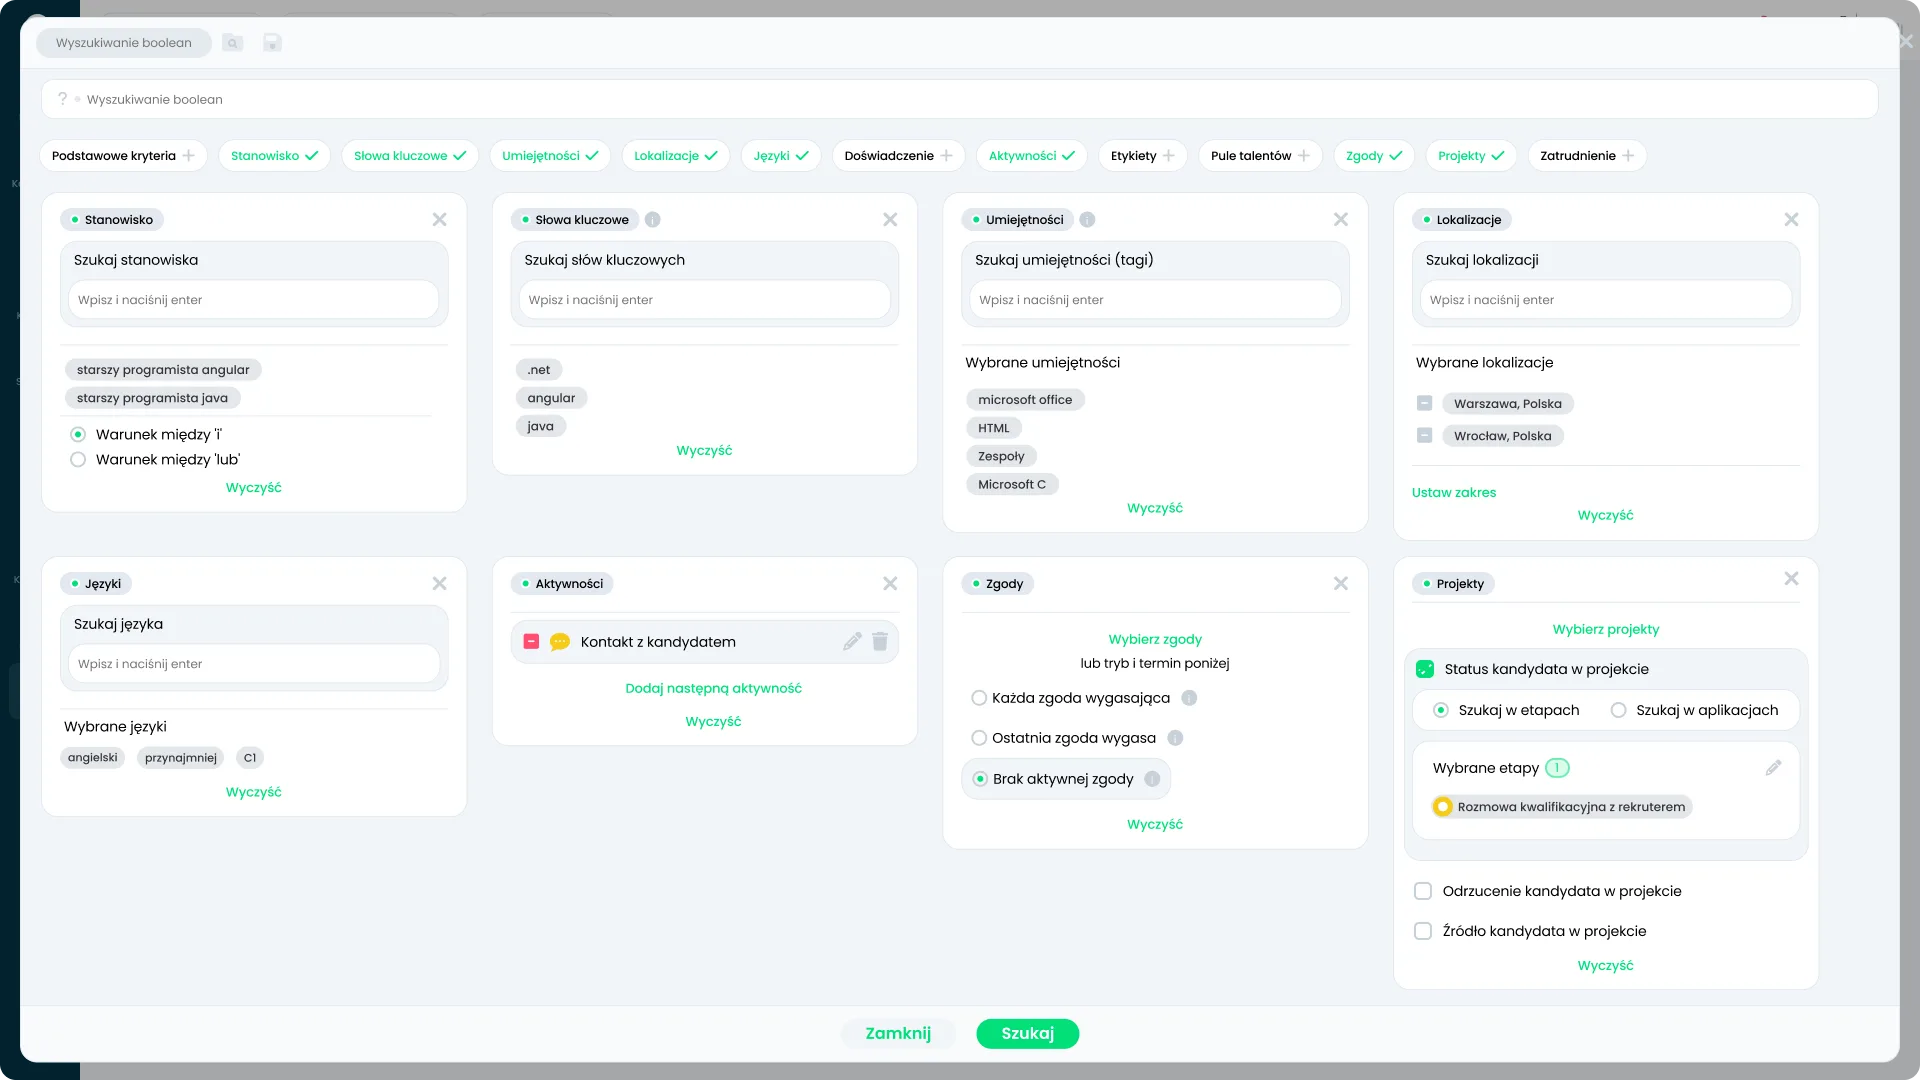Delete the Kontakt z kandydatem activity
This screenshot has width=1920, height=1080.
coord(880,642)
